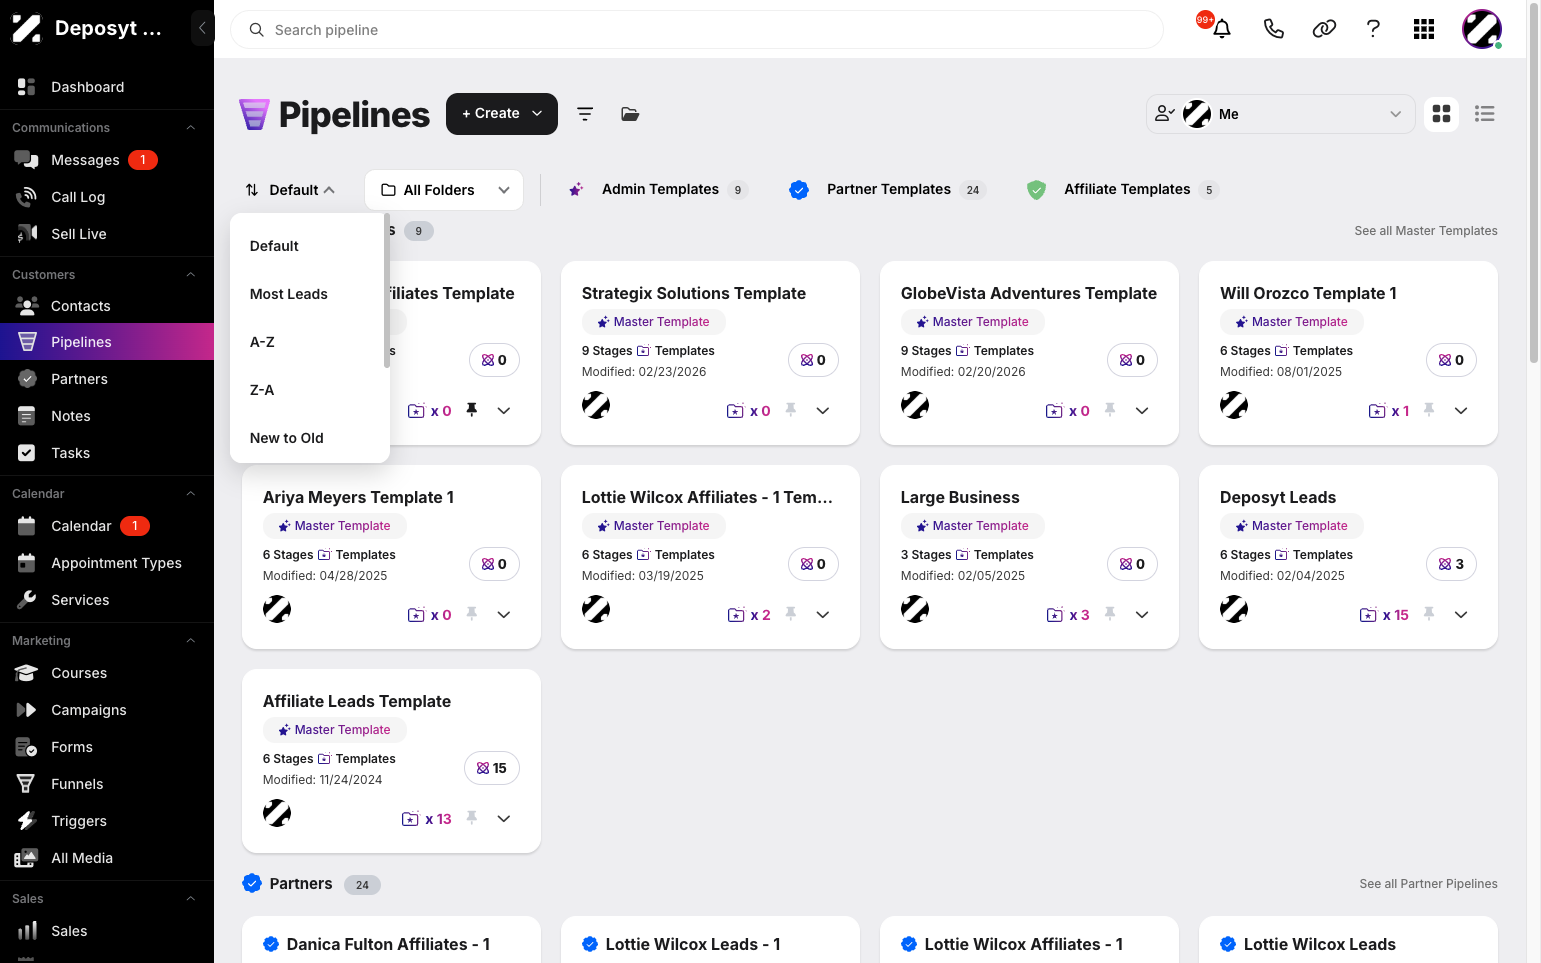1541x963 pixels.
Task: Click the Search pipeline field
Action: [x=697, y=30]
